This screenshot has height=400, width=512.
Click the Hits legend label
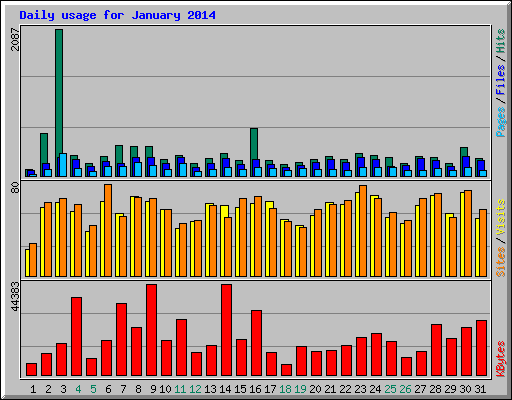click(x=500, y=41)
